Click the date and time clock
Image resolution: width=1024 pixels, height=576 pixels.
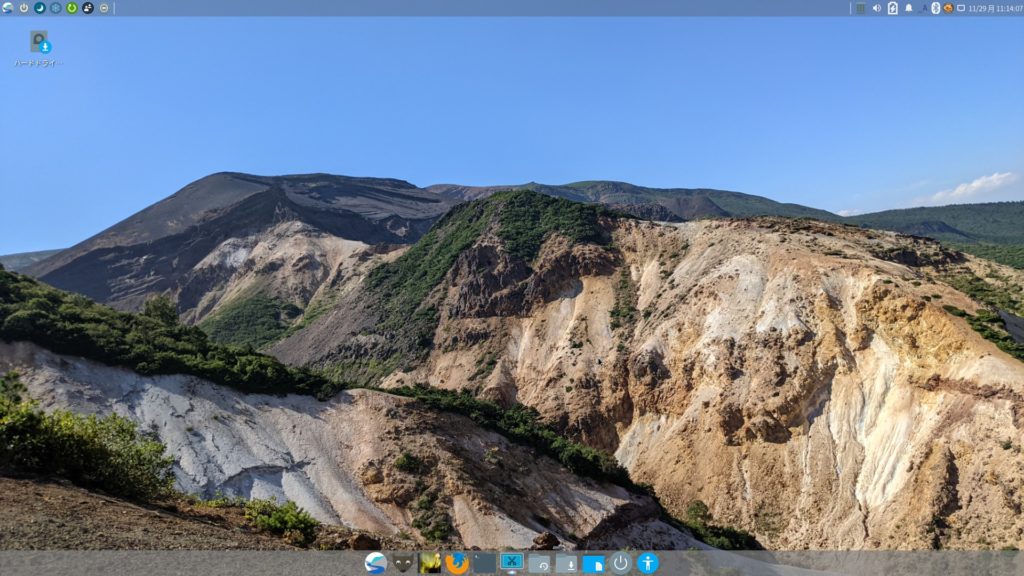(x=995, y=8)
